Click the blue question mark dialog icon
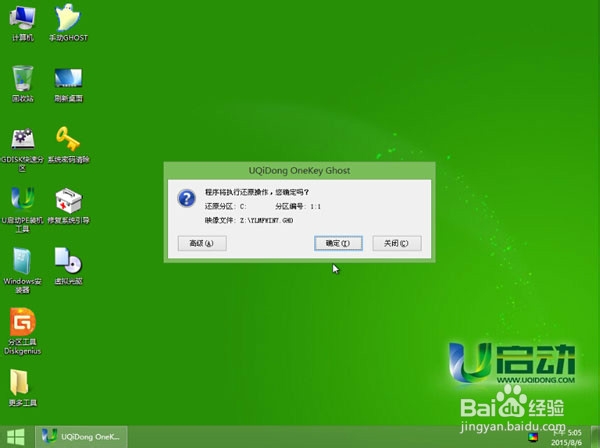Viewport: 600px width, 448px height. [x=187, y=198]
